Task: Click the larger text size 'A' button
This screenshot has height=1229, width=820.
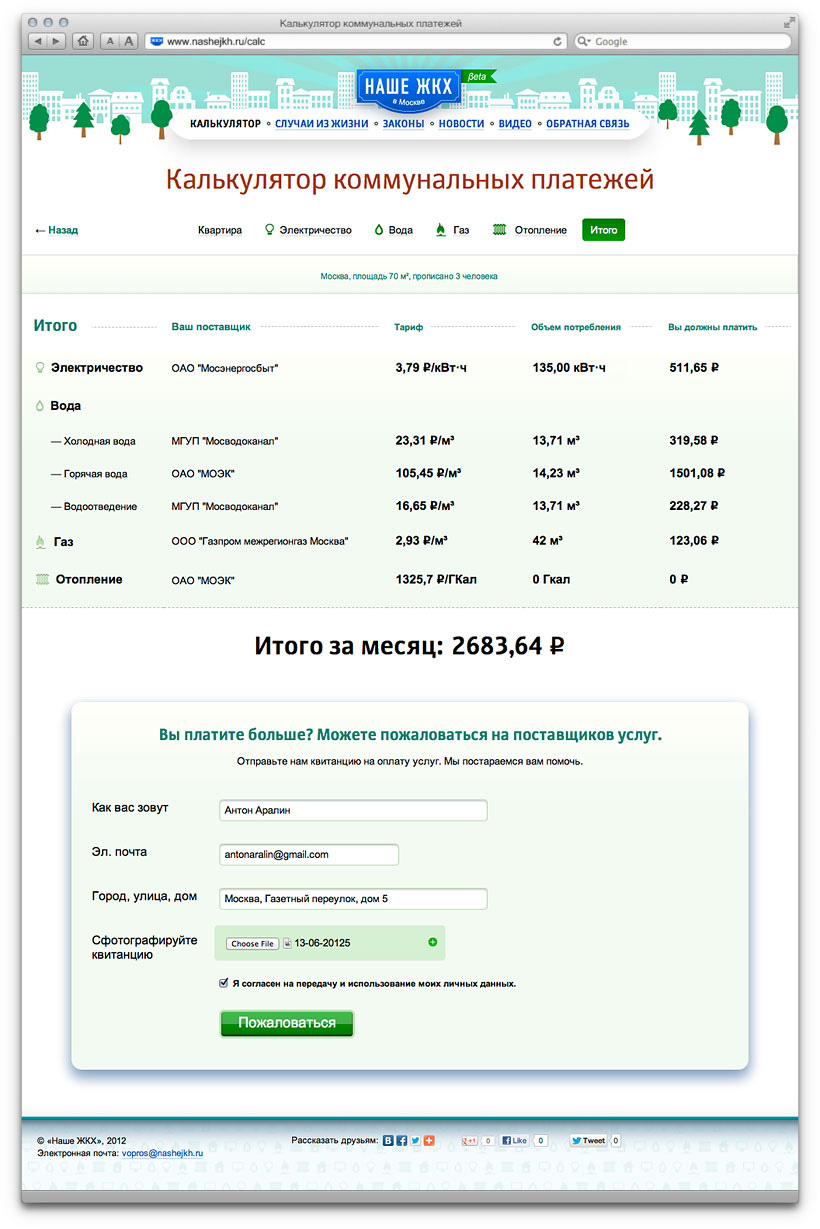Action: coord(130,41)
